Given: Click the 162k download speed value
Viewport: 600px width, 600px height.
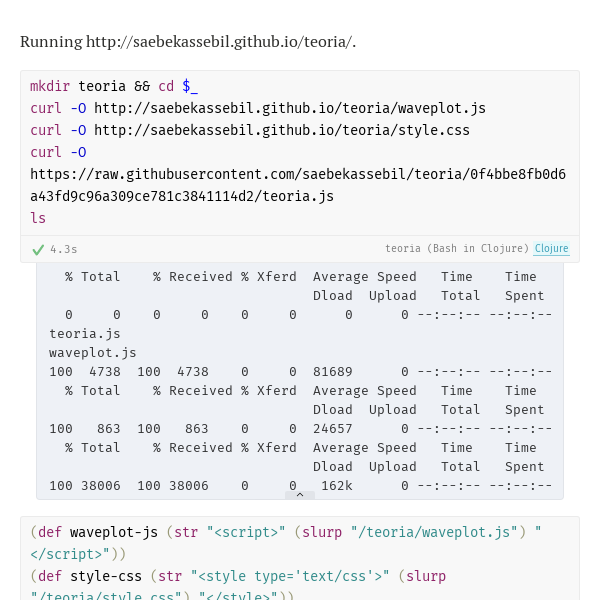Looking at the screenshot, I should pyautogui.click(x=337, y=486).
